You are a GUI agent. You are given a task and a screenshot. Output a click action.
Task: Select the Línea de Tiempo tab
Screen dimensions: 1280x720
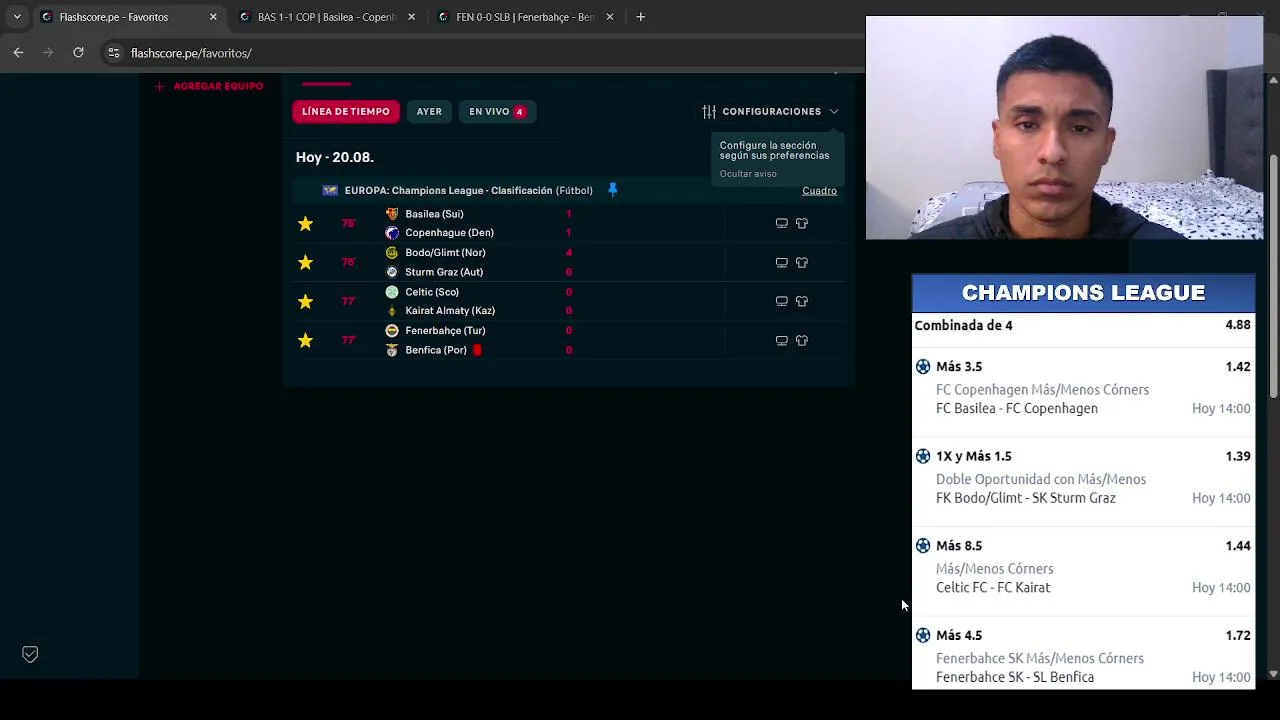click(x=346, y=111)
